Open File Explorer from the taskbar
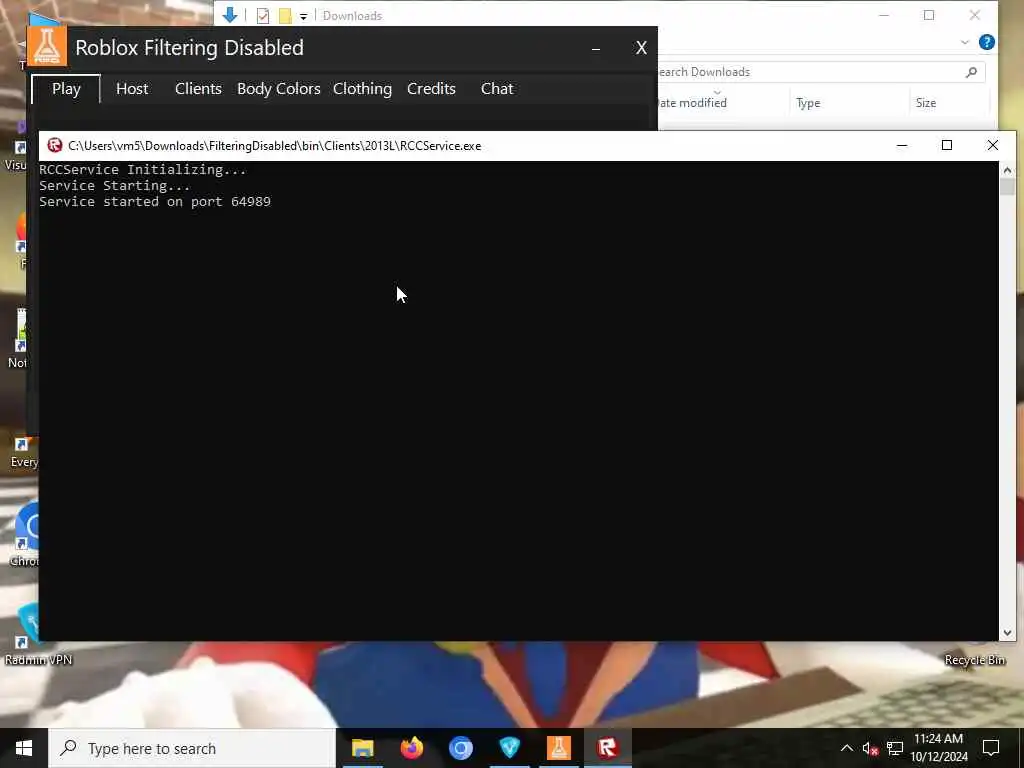 [362, 748]
